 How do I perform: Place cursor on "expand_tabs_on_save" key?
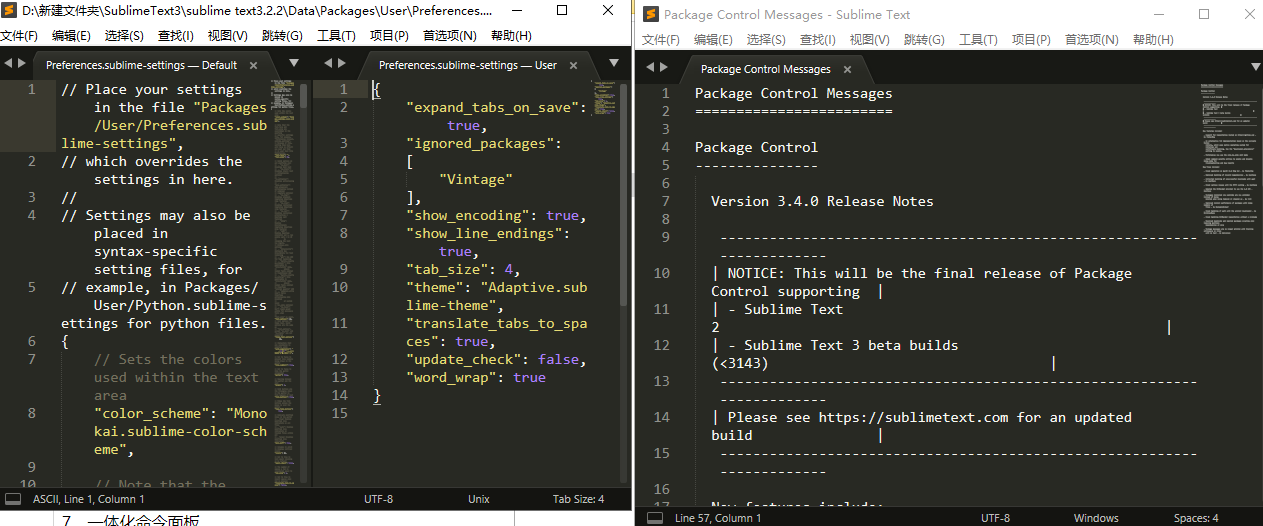491,107
